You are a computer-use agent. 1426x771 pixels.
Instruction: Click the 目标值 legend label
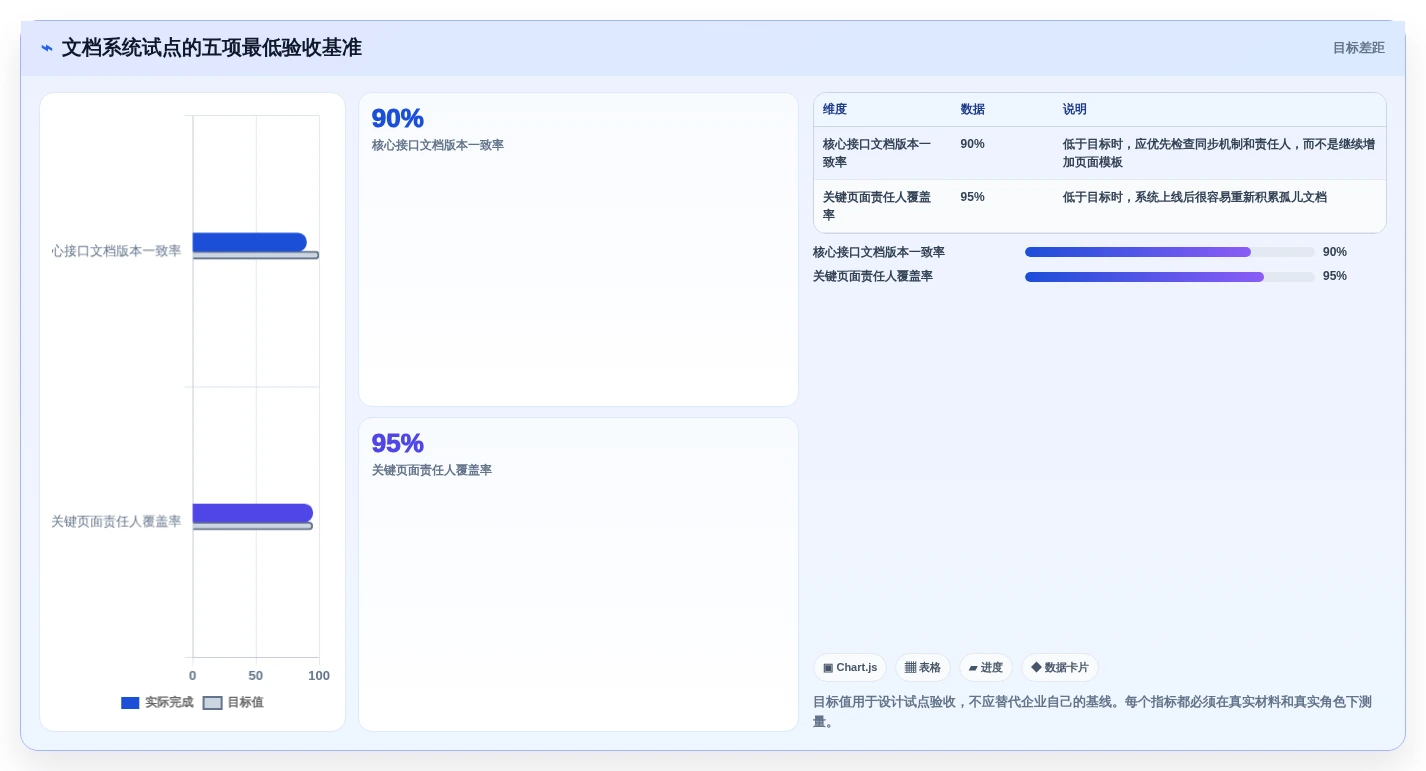pos(245,703)
